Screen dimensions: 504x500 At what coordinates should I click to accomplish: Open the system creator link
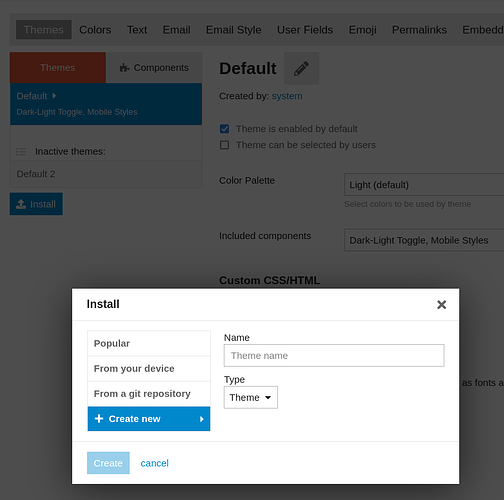click(287, 96)
